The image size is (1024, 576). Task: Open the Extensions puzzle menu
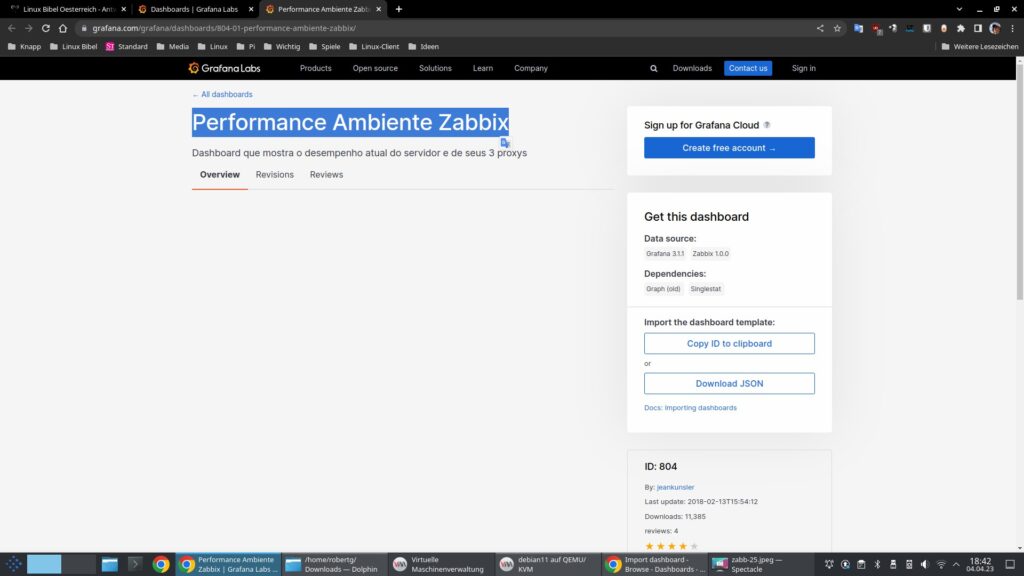pyautogui.click(x=961, y=28)
